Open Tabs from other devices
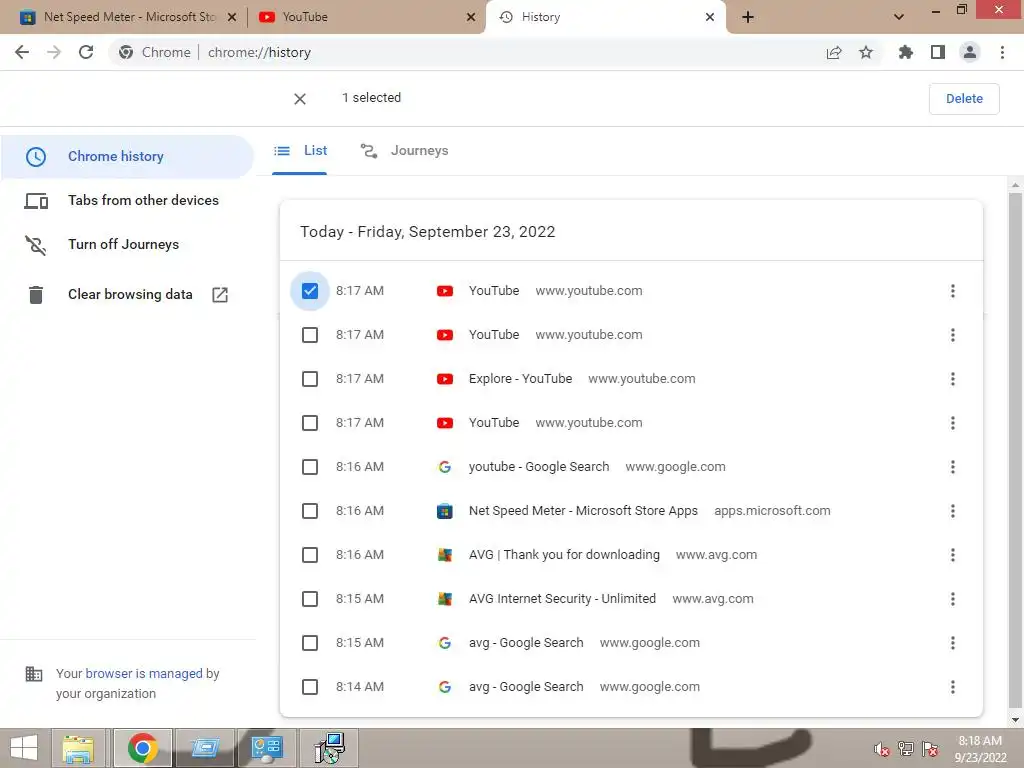This screenshot has height=768, width=1024. pyautogui.click(x=127, y=200)
